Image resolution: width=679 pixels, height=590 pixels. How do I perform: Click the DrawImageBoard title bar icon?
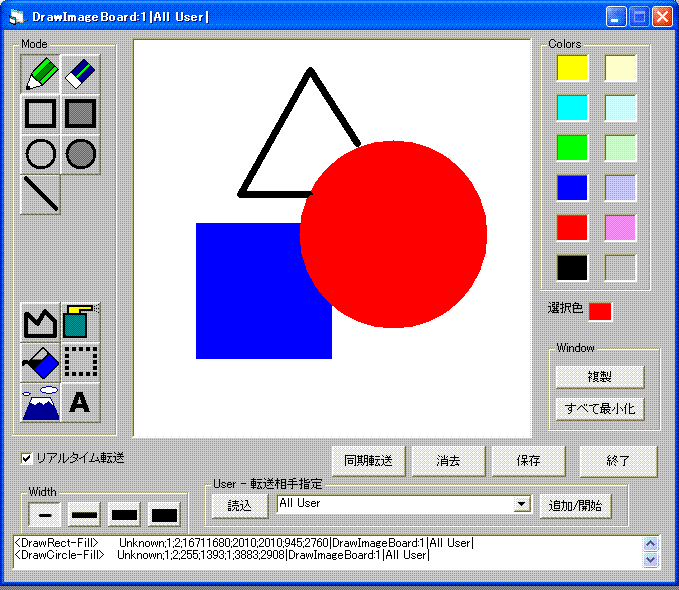17,16
